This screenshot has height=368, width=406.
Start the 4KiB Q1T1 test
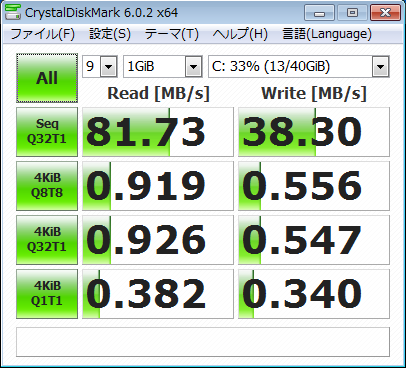pyautogui.click(x=47, y=294)
